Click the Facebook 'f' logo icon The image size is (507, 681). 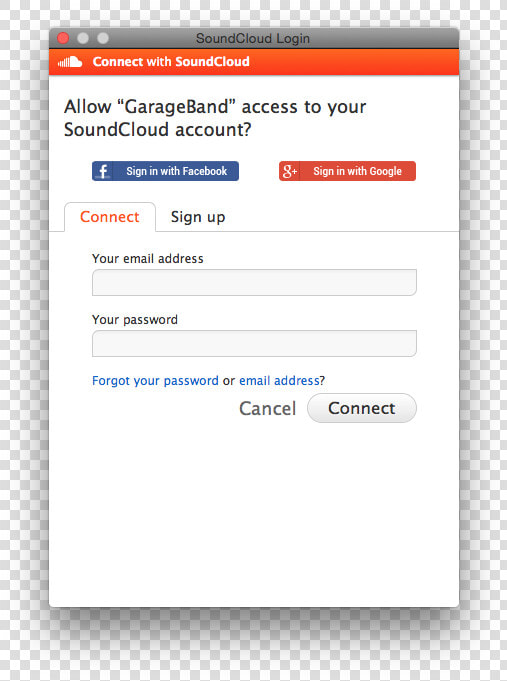pyautogui.click(x=103, y=171)
